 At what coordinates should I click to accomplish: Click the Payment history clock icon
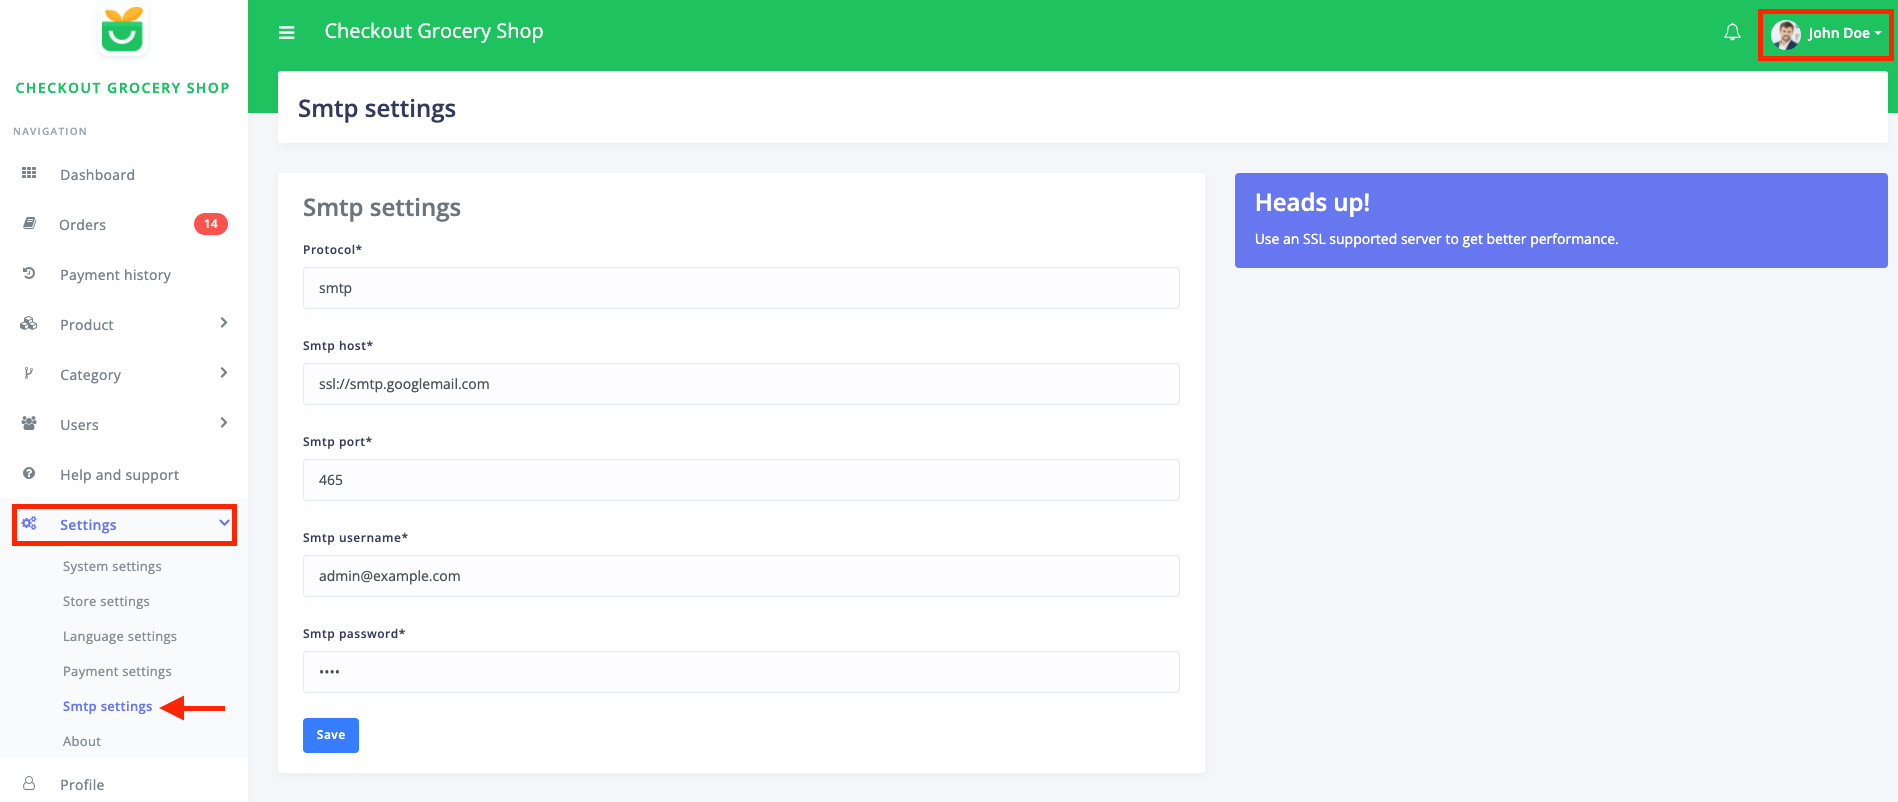coord(29,273)
